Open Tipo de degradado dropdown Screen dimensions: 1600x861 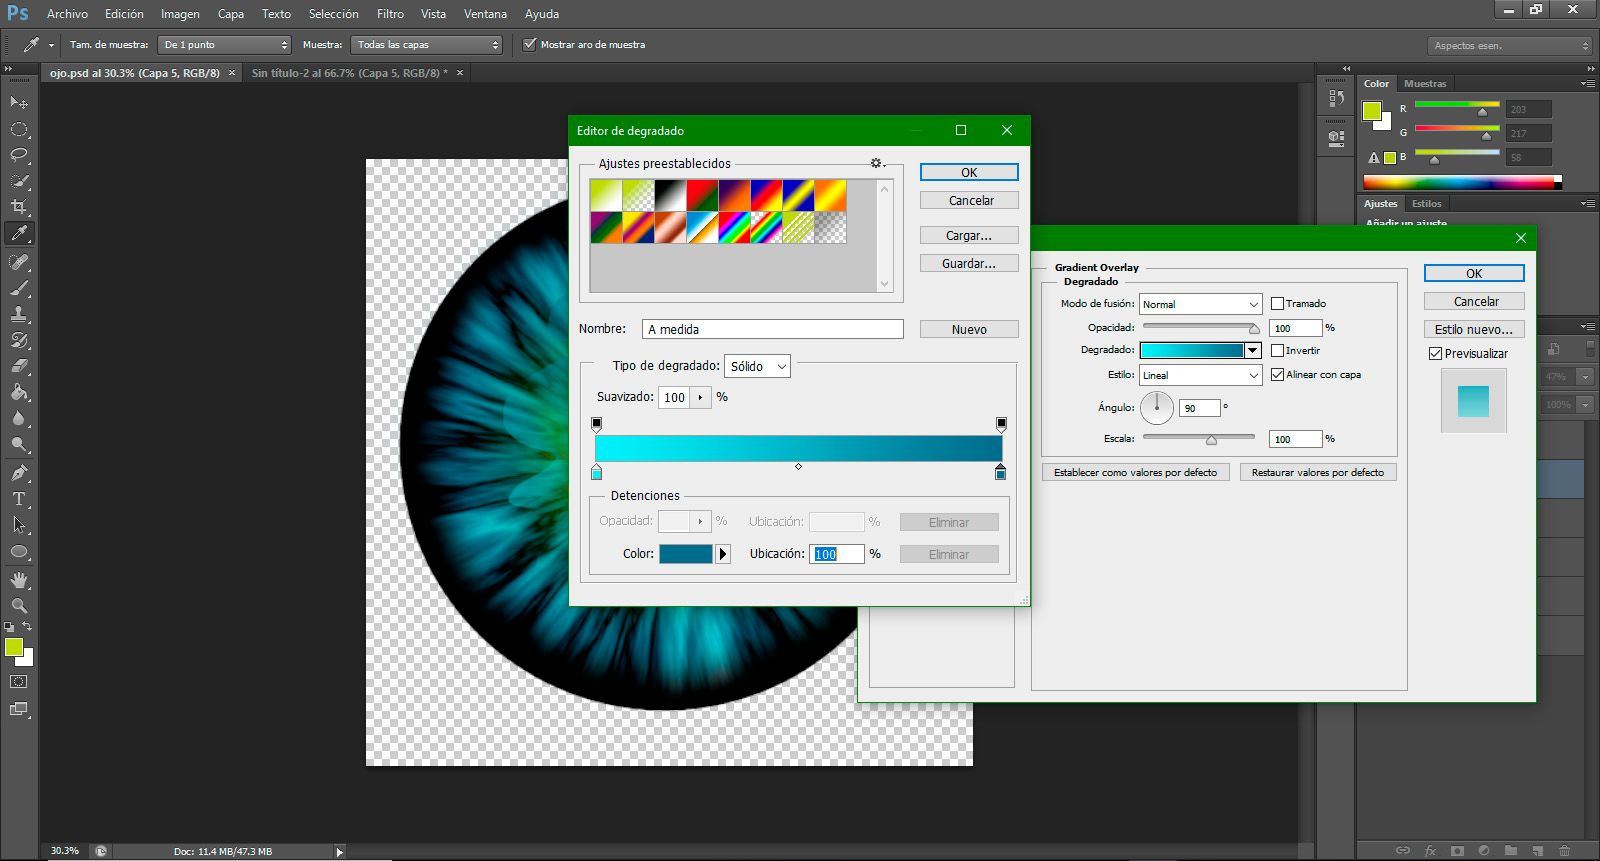pyautogui.click(x=757, y=366)
